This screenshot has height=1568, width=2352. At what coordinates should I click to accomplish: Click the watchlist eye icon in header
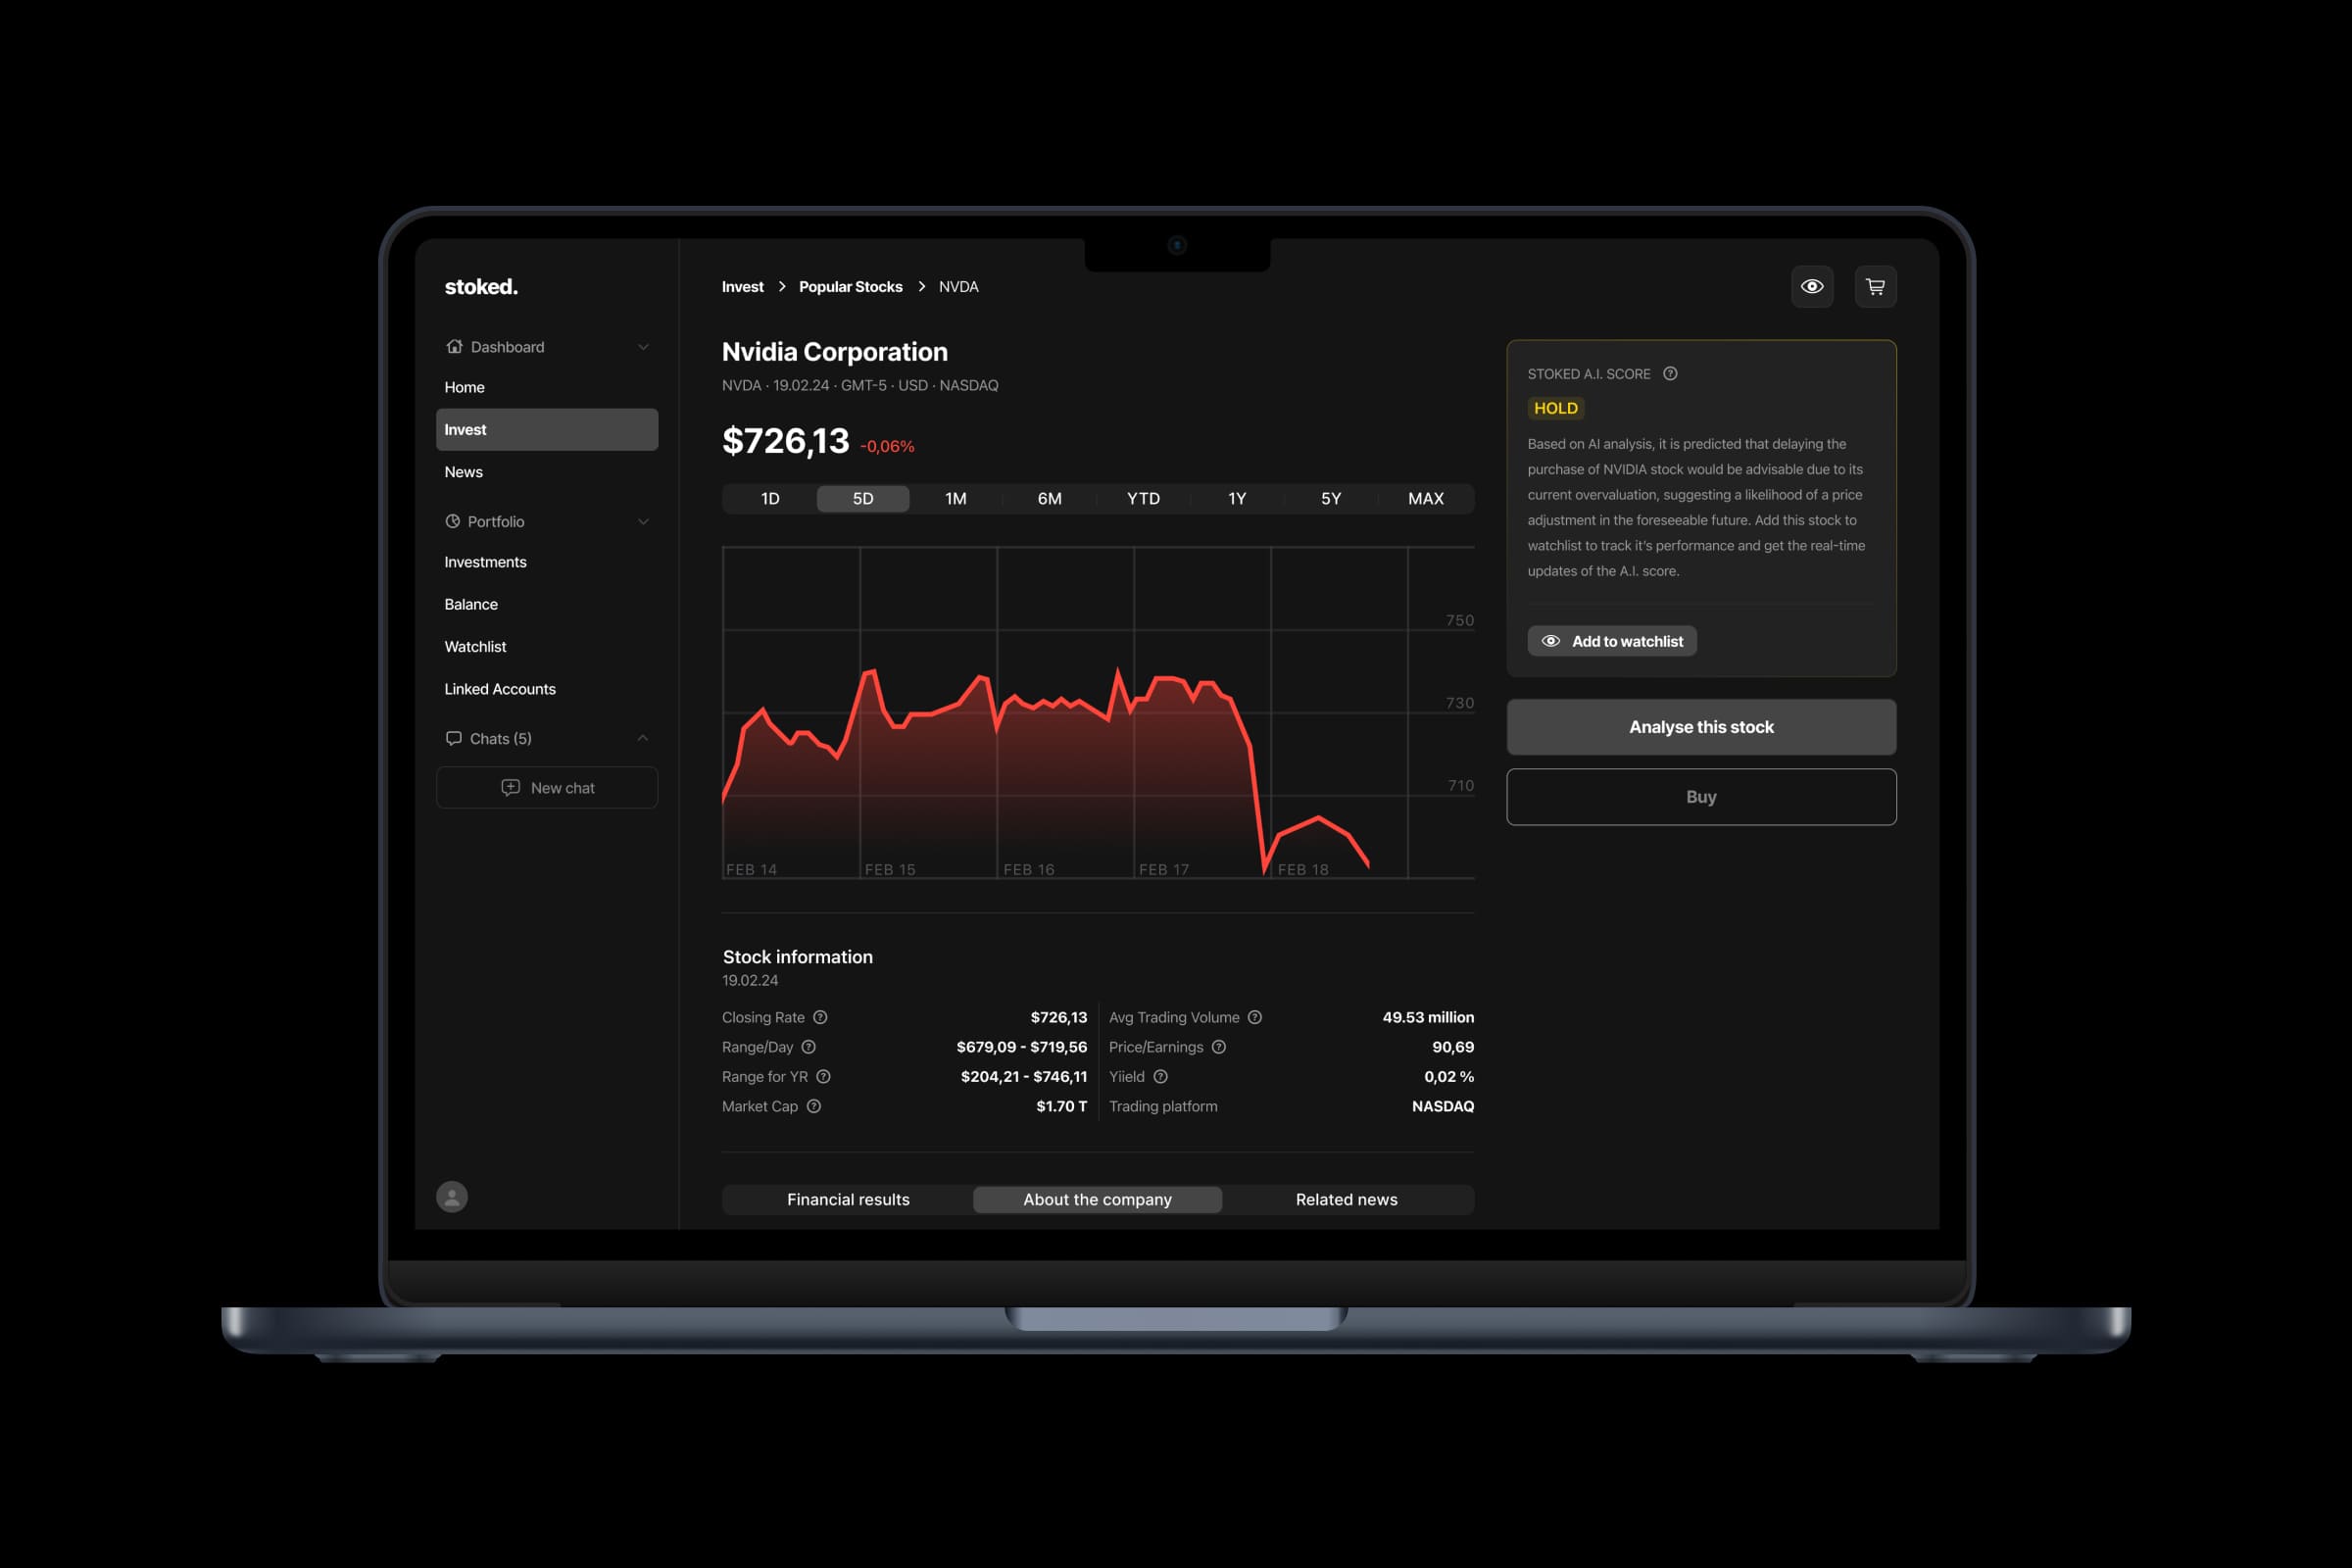click(x=1812, y=287)
